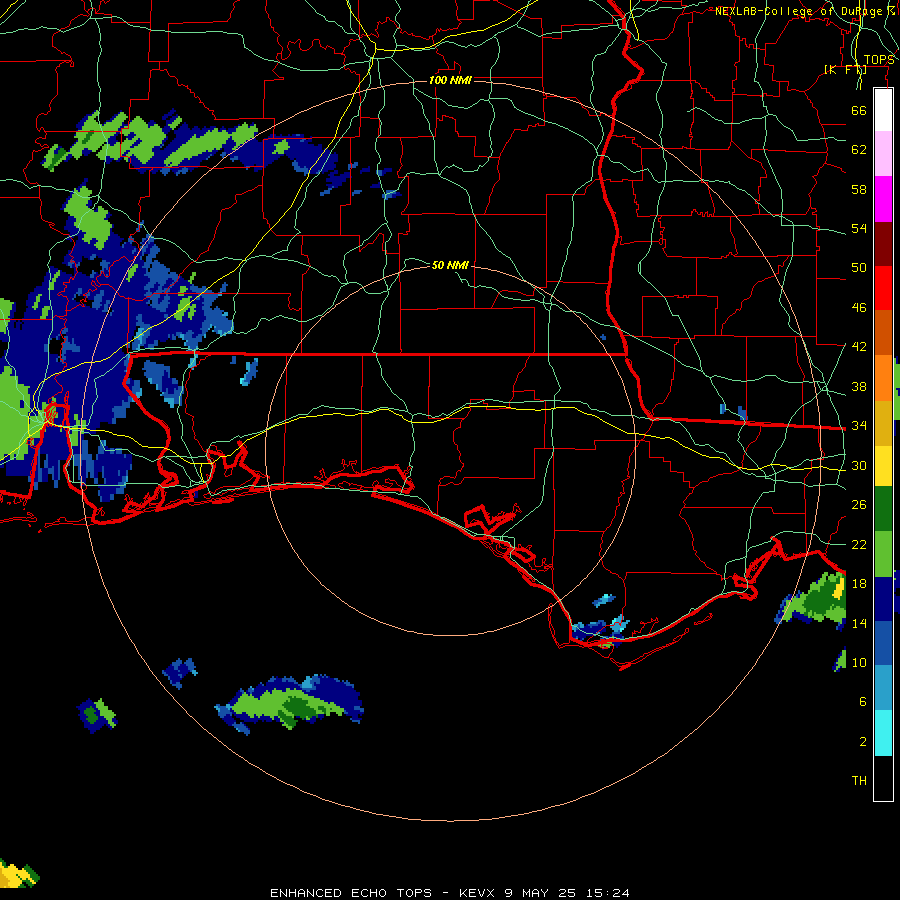
Task: Click the TH legend label
Action: (x=859, y=780)
